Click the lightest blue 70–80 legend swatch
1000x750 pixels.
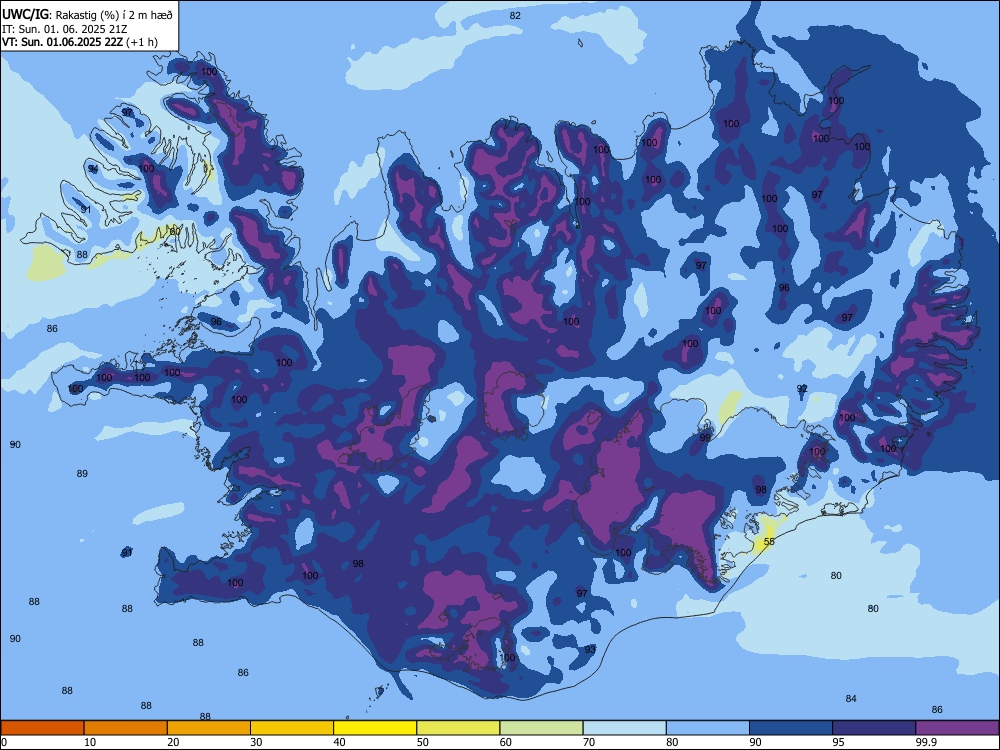tap(624, 728)
